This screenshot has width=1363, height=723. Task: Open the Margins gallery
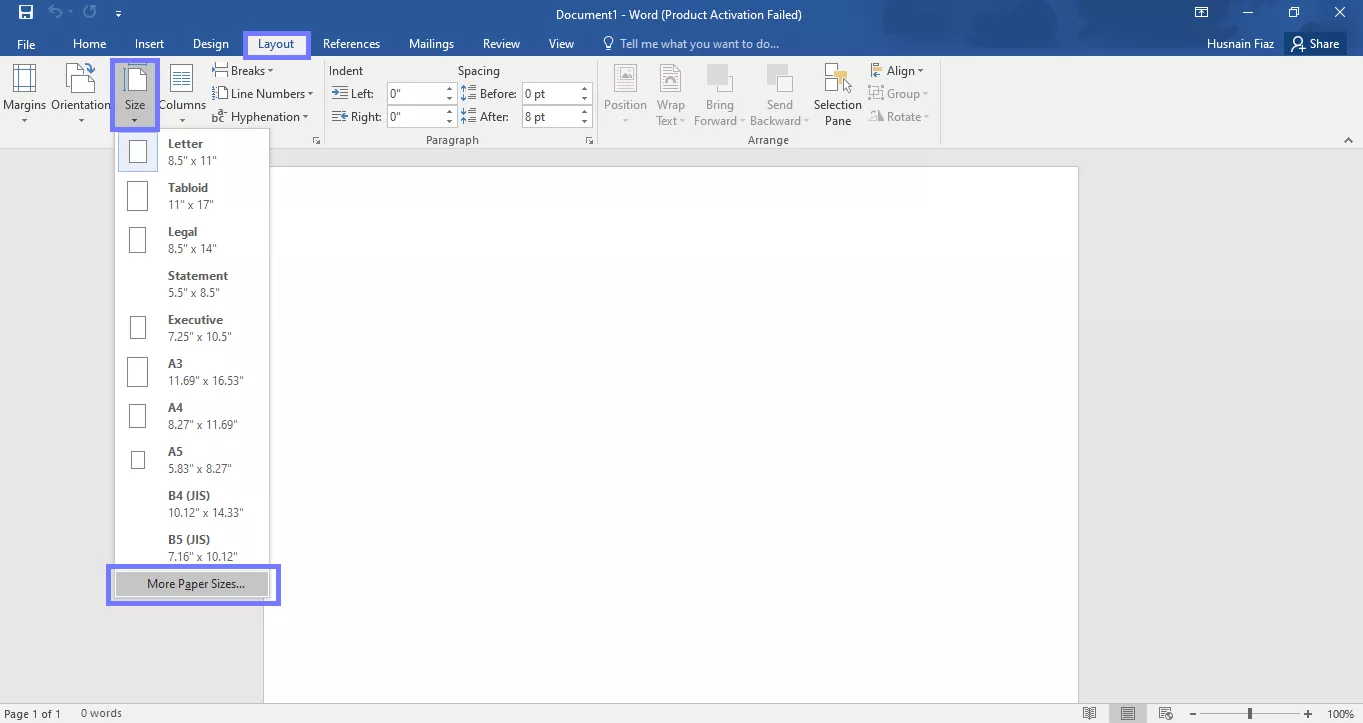pyautogui.click(x=24, y=94)
